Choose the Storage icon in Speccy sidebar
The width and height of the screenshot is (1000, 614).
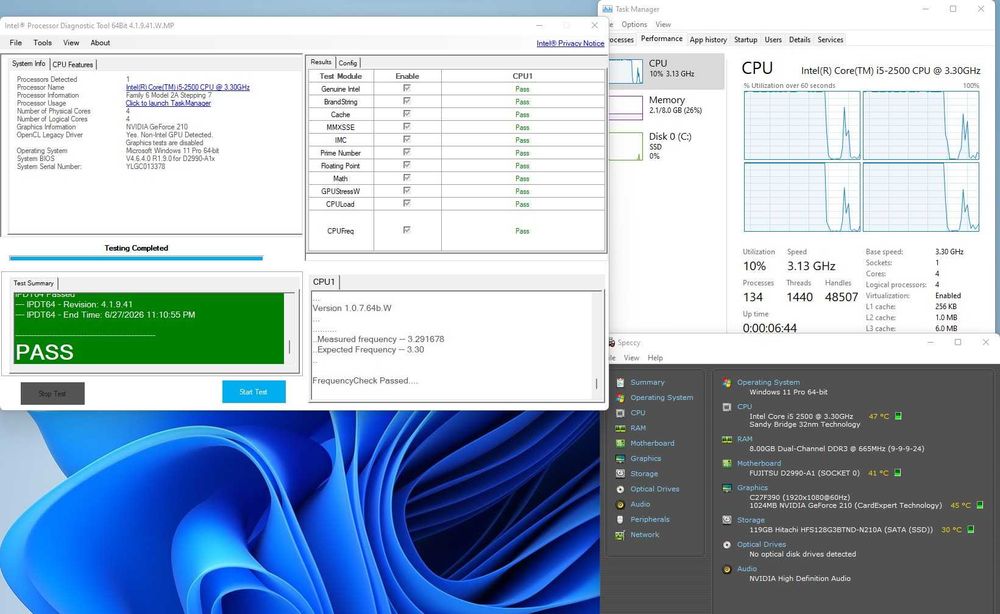coord(620,474)
